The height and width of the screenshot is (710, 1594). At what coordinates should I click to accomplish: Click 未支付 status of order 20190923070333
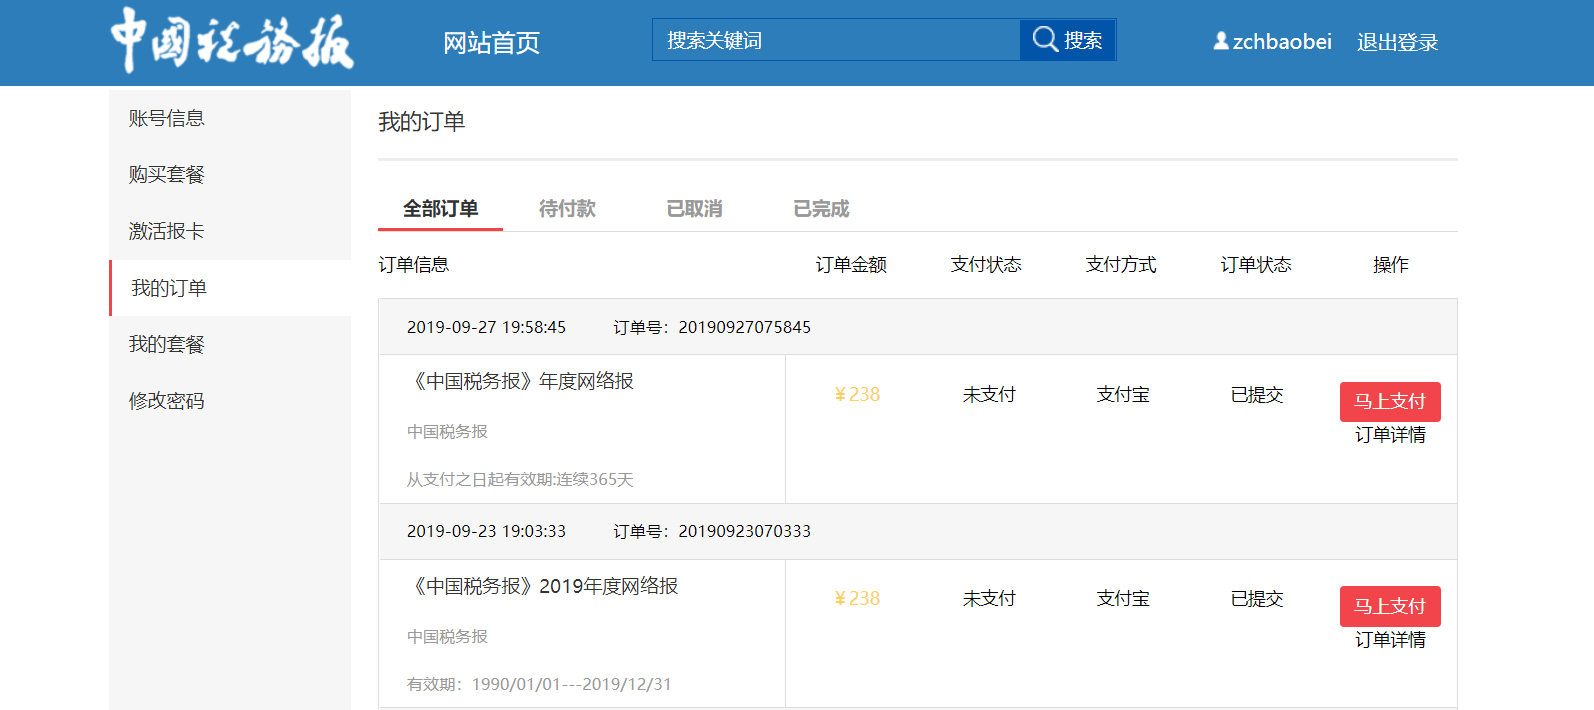pyautogui.click(x=989, y=598)
